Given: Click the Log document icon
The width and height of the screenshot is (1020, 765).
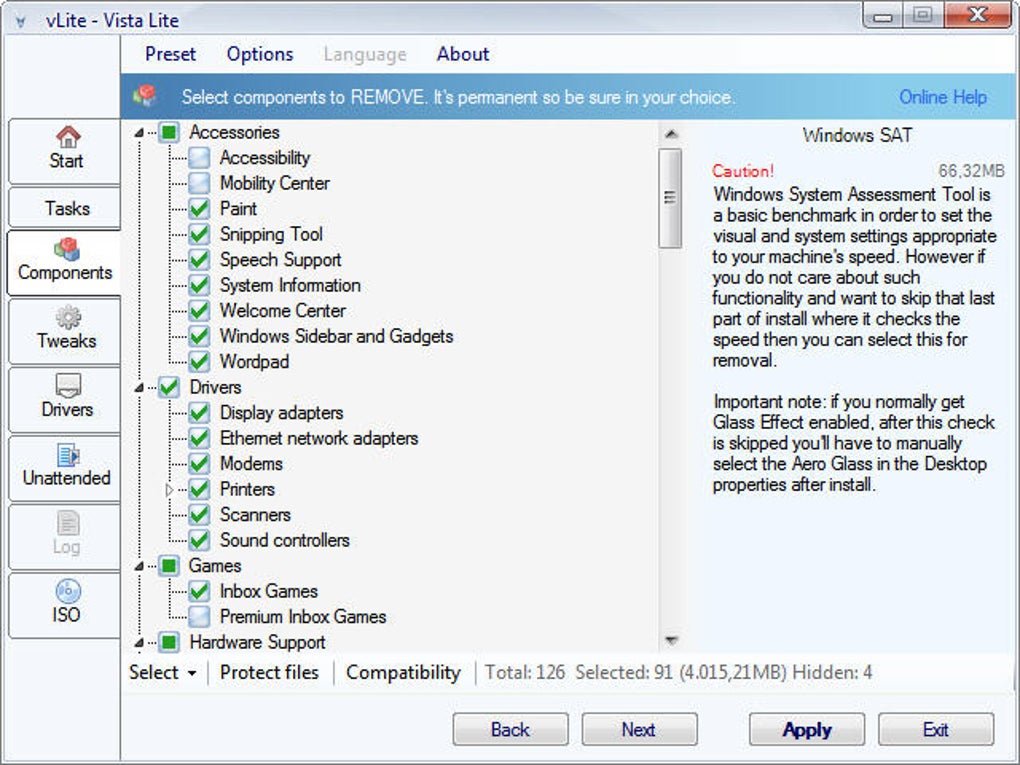Looking at the screenshot, I should click(68, 523).
